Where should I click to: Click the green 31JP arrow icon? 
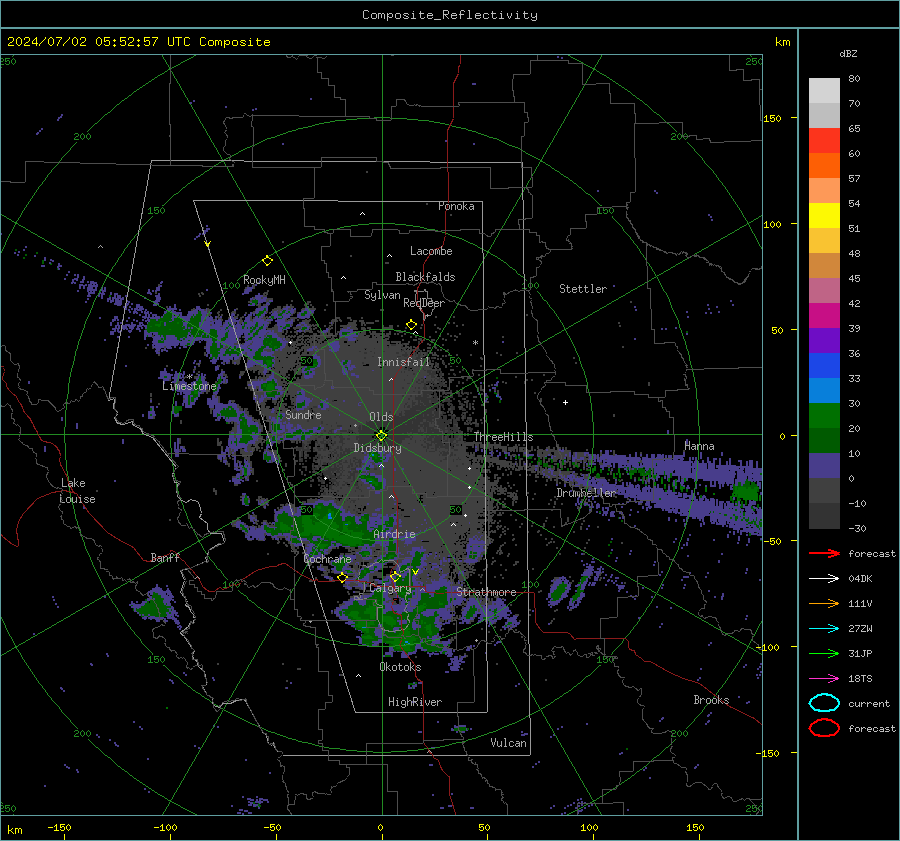[824, 653]
